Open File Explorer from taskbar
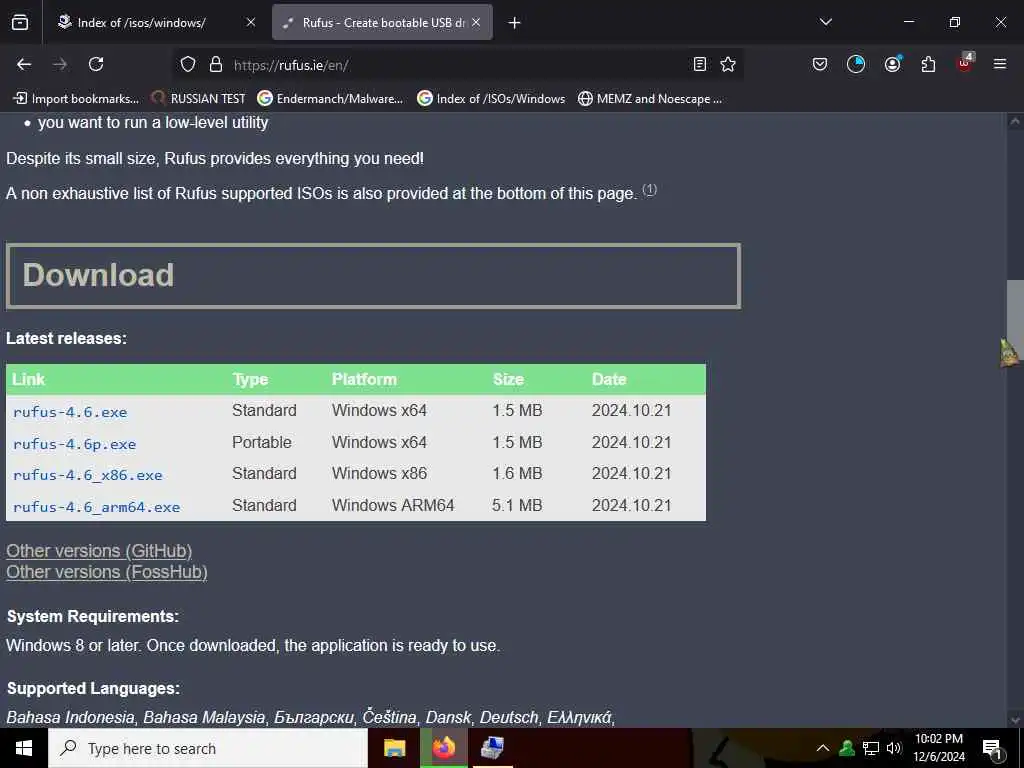Screen dimensions: 1024x768 [394, 748]
